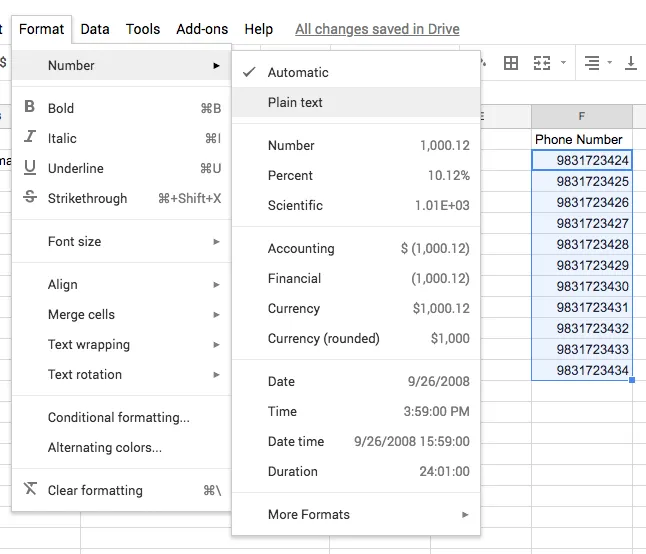
Task: Click the Italic icon in Format menu
Action: pos(29,138)
